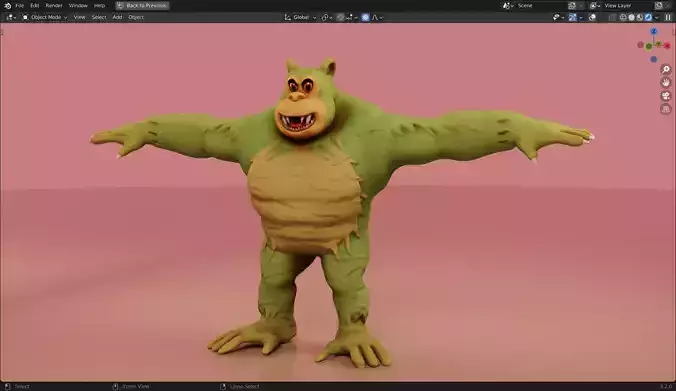Image resolution: width=676 pixels, height=391 pixels.
Task: Open object type visibility dropdown
Action: (558, 17)
